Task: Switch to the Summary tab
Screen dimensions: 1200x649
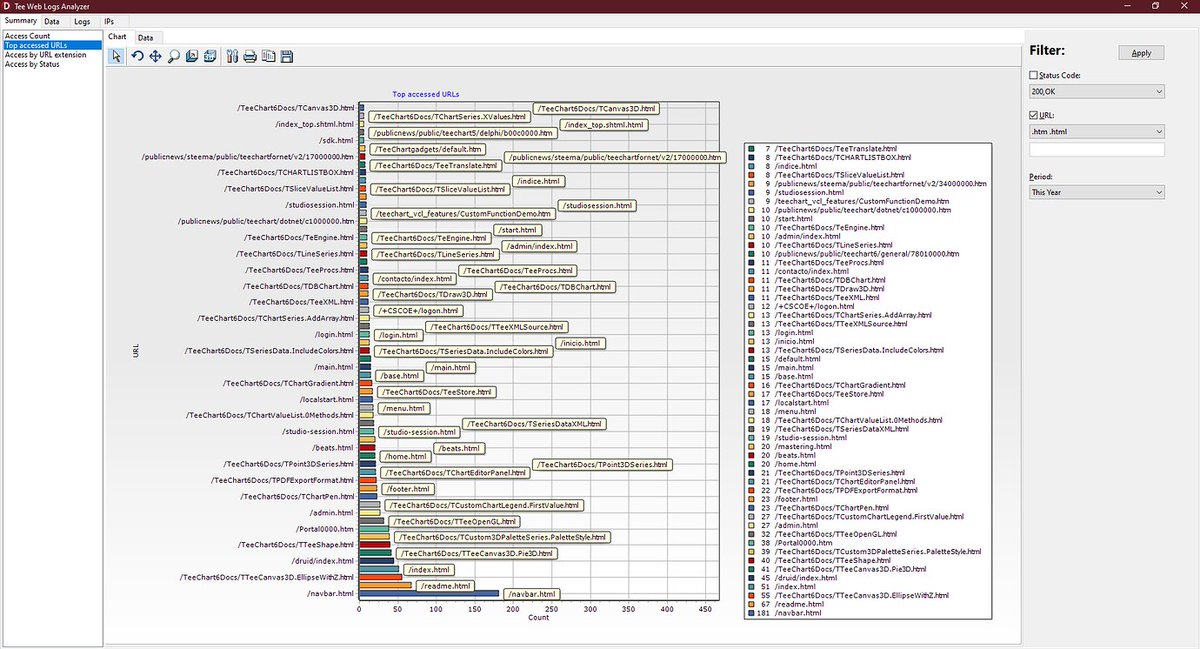Action: 20,20
